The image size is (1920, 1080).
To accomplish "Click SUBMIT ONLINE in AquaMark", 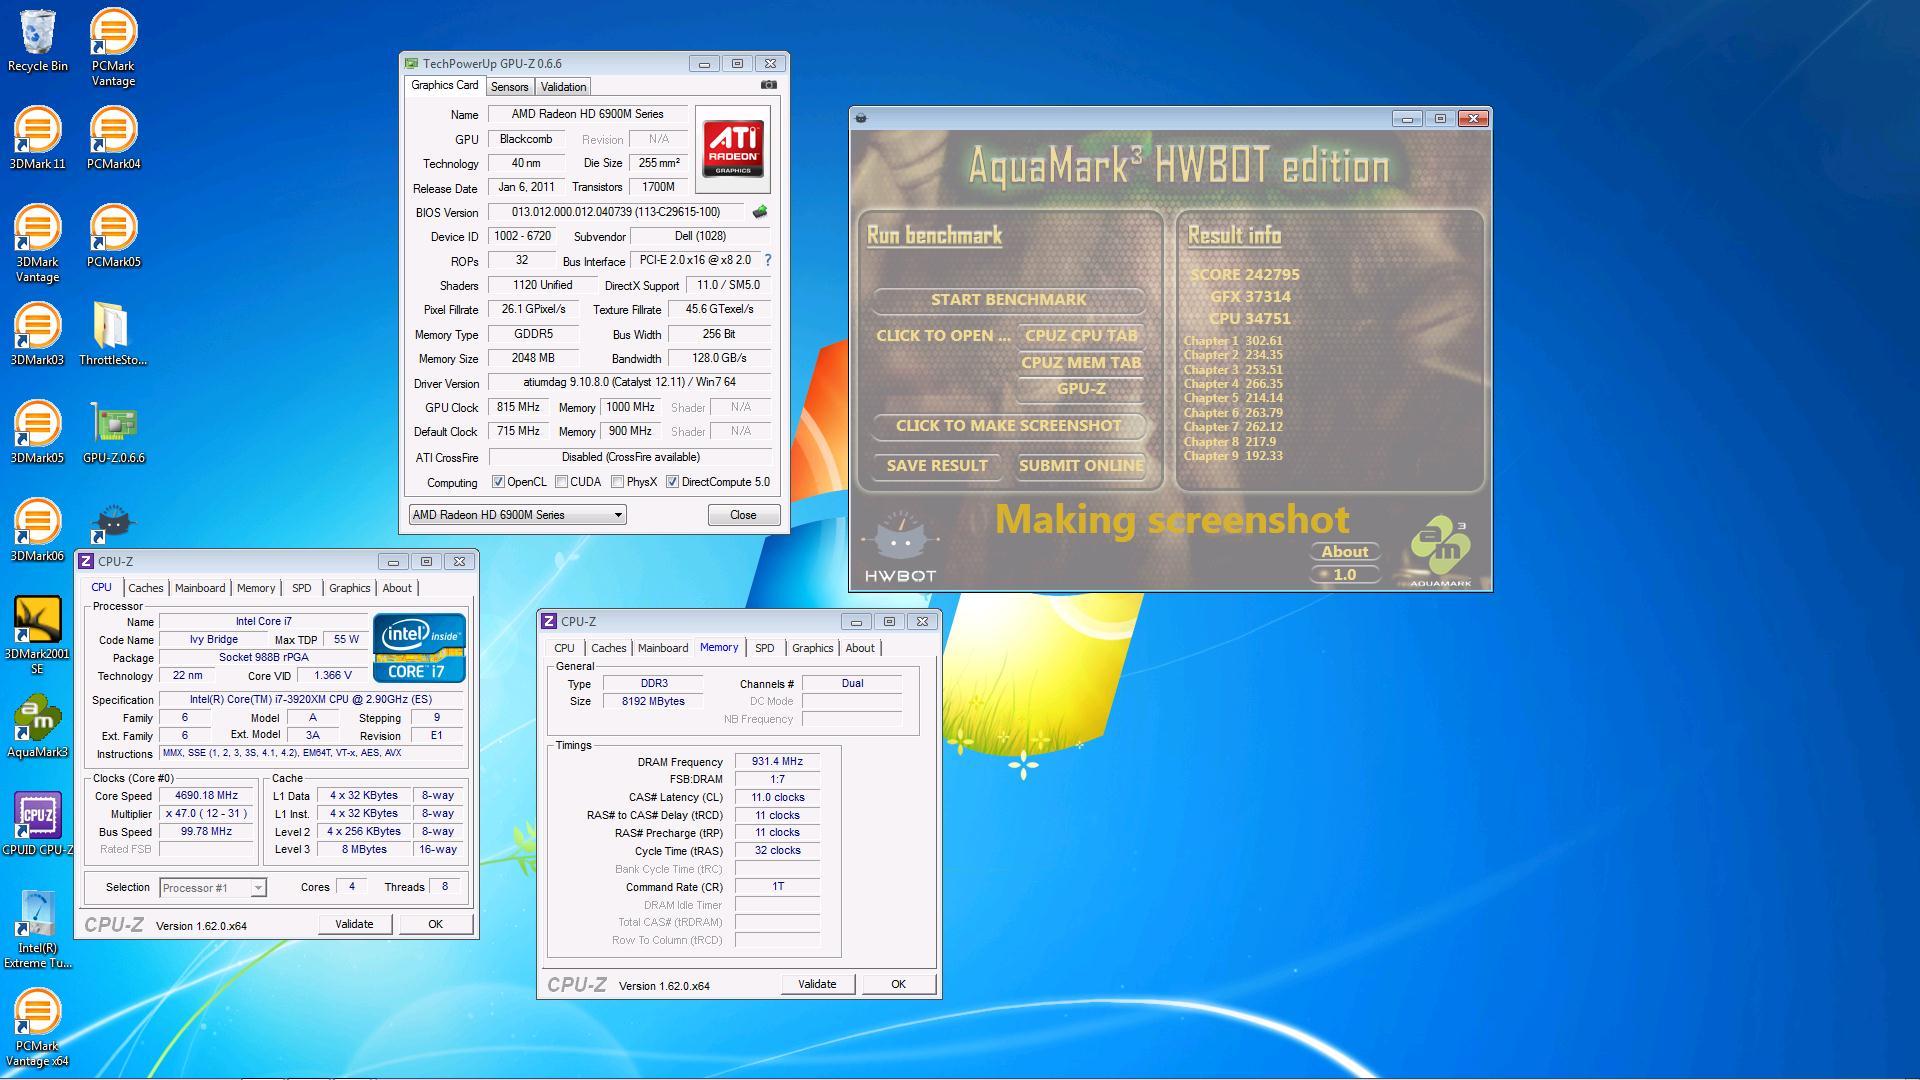I will (1081, 466).
